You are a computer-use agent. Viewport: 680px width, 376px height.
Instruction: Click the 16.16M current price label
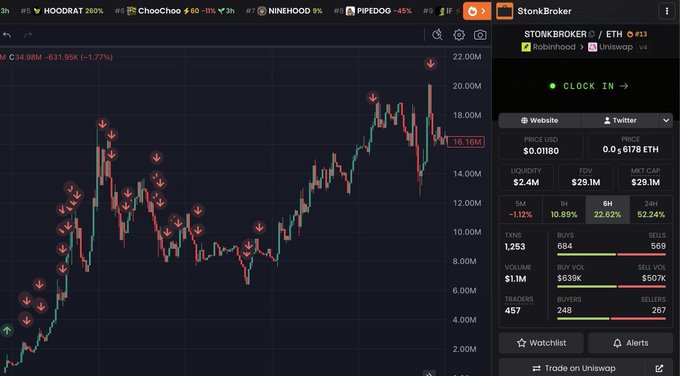(x=466, y=142)
